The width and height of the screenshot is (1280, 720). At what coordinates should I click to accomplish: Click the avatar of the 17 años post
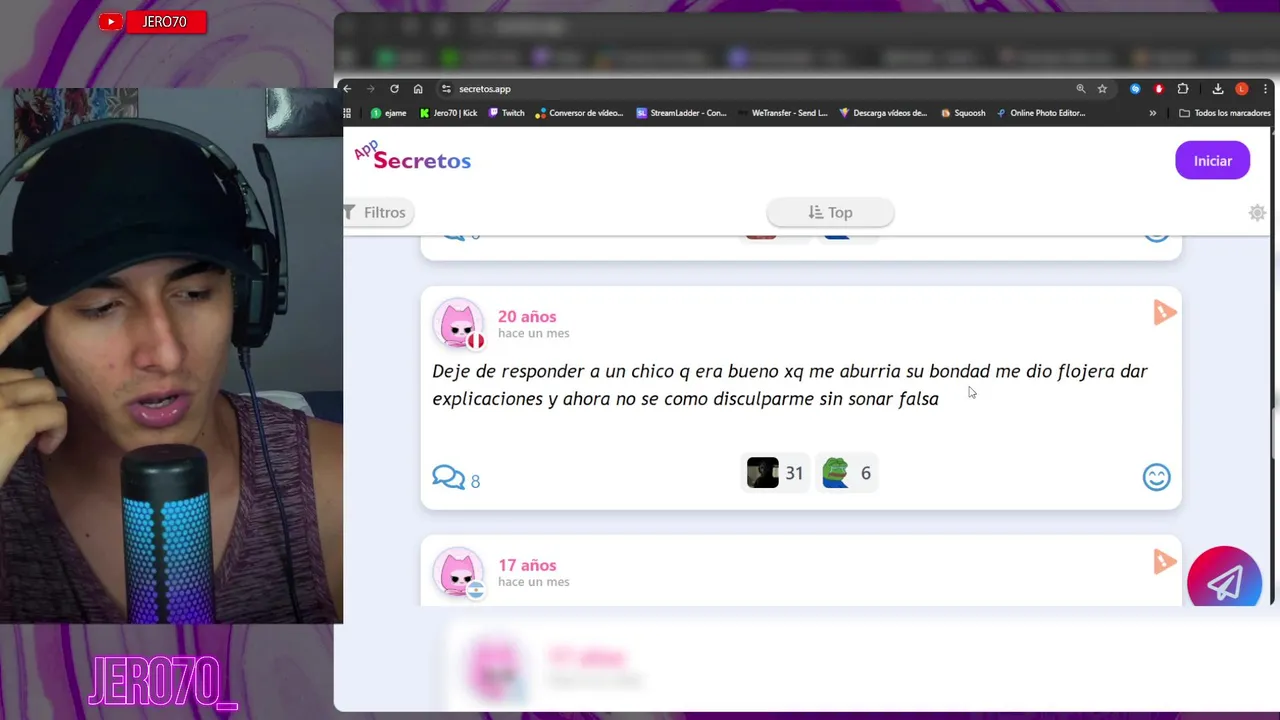pos(459,573)
